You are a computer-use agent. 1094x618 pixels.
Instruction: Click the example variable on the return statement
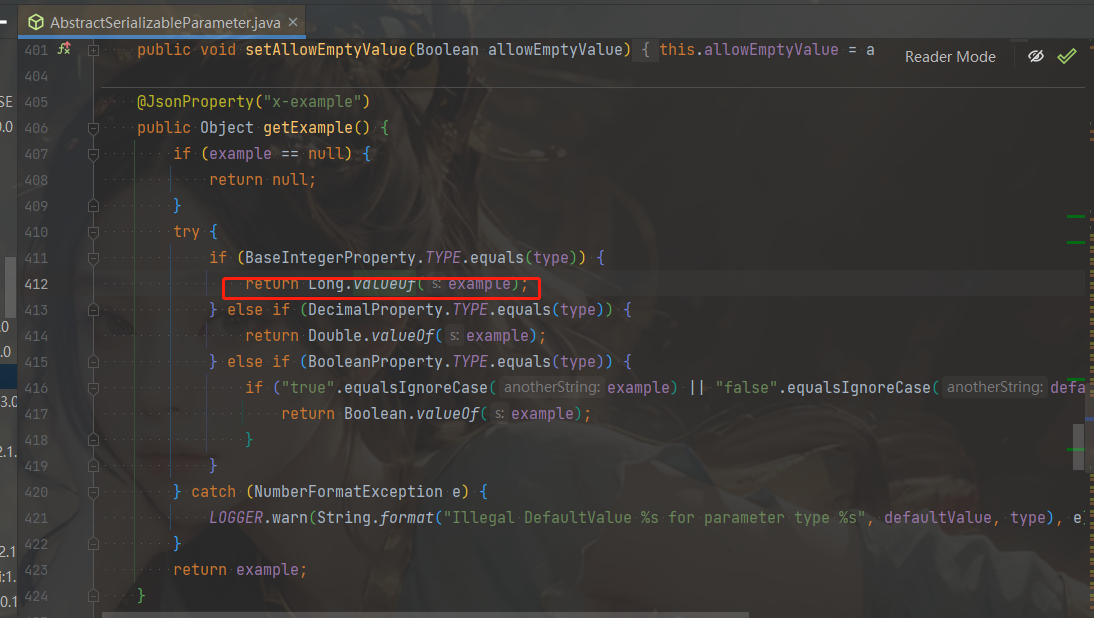[x=478, y=283]
